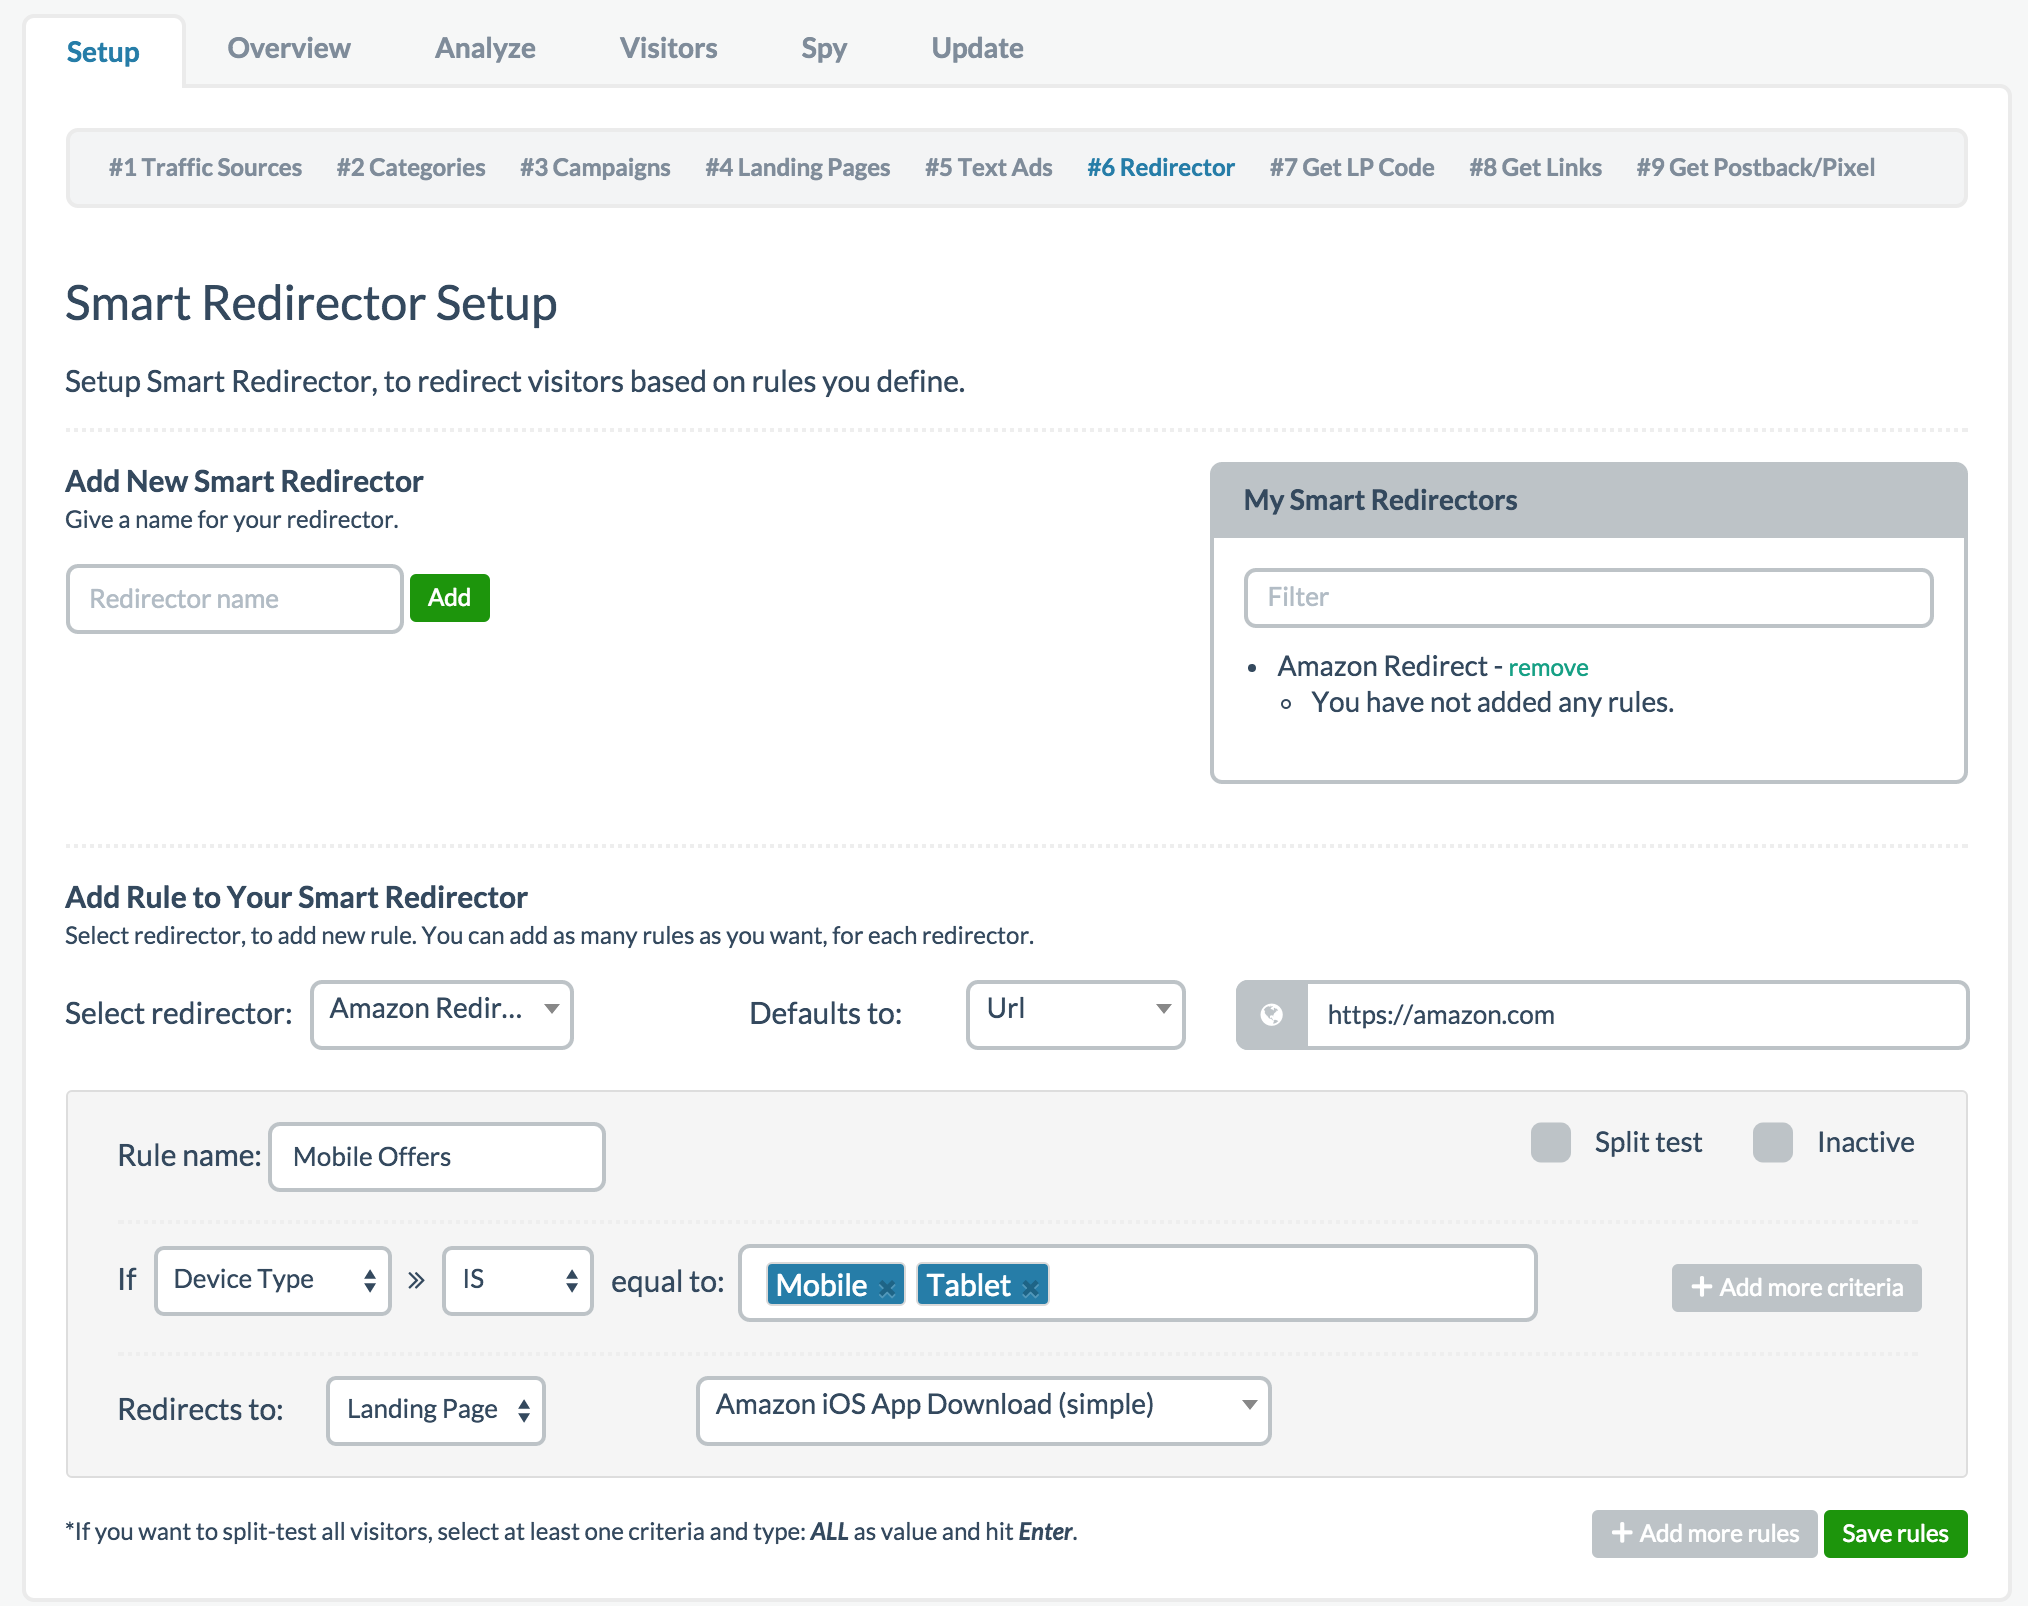Click the plus icon on Add more rules
2028x1606 pixels.
tap(1622, 1533)
